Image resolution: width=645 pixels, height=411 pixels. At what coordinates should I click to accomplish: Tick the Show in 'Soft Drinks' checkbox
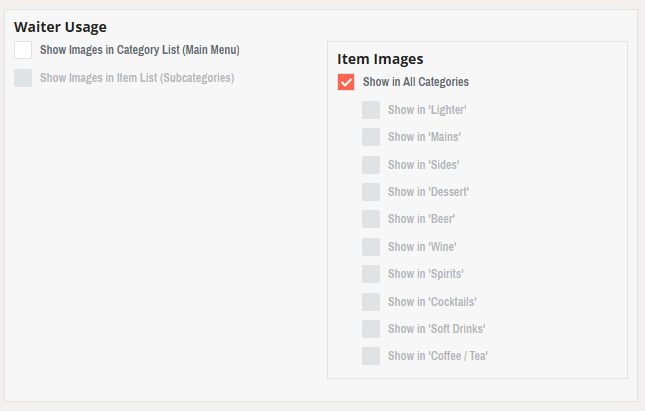(371, 329)
